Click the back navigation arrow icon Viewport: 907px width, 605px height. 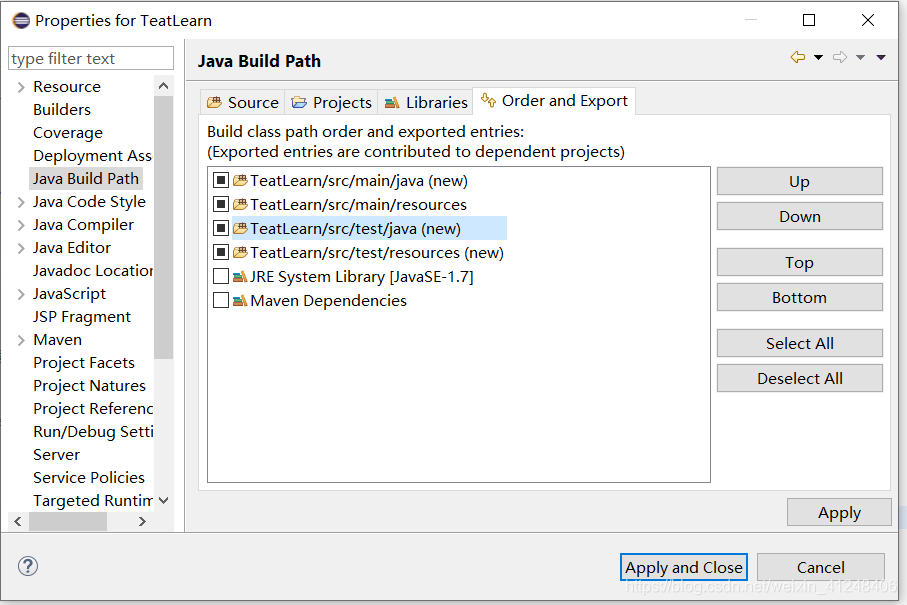click(797, 58)
